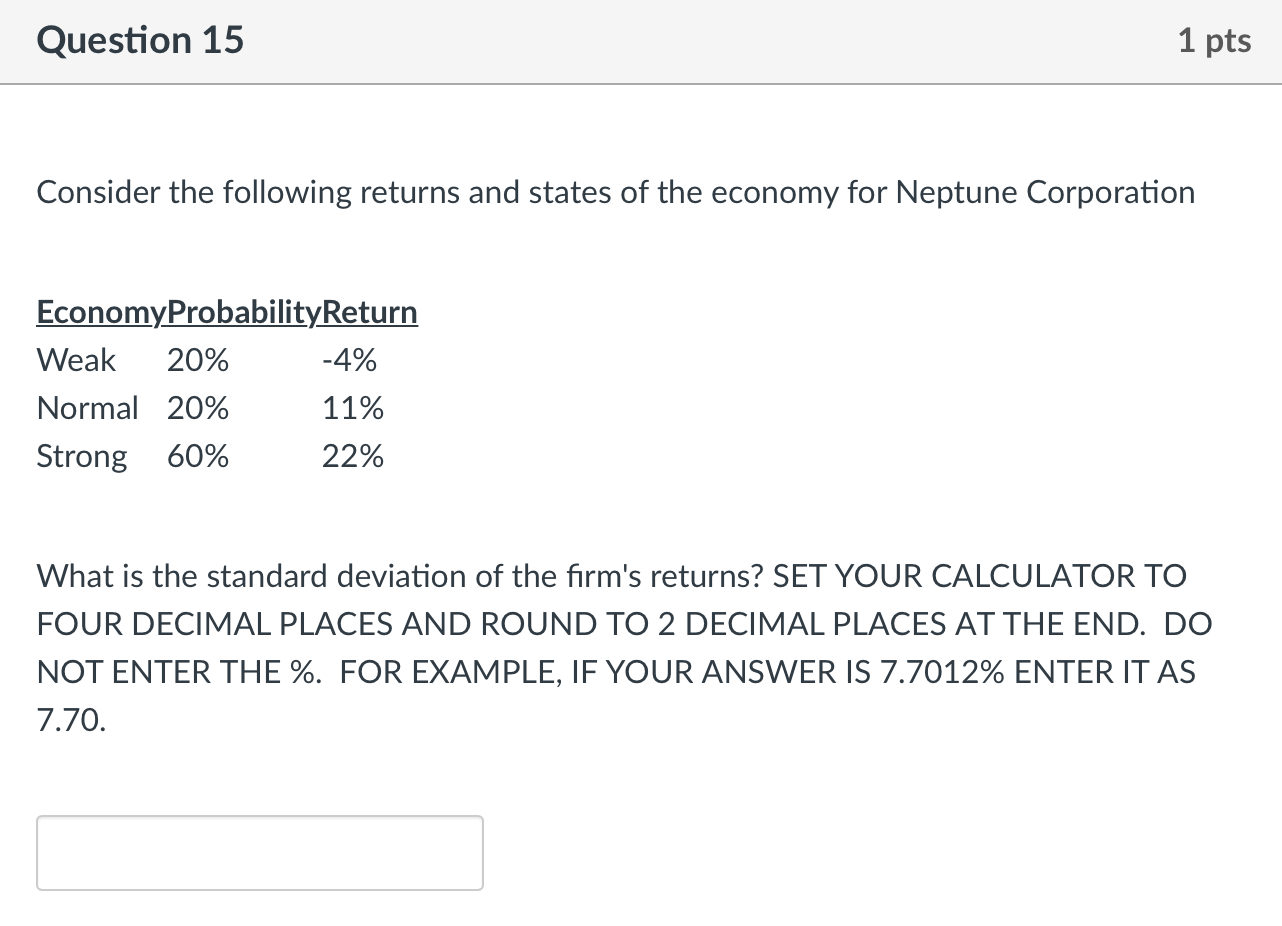Click the final 7.70 example answer
This screenshot has width=1282, height=926.
click(x=70, y=720)
